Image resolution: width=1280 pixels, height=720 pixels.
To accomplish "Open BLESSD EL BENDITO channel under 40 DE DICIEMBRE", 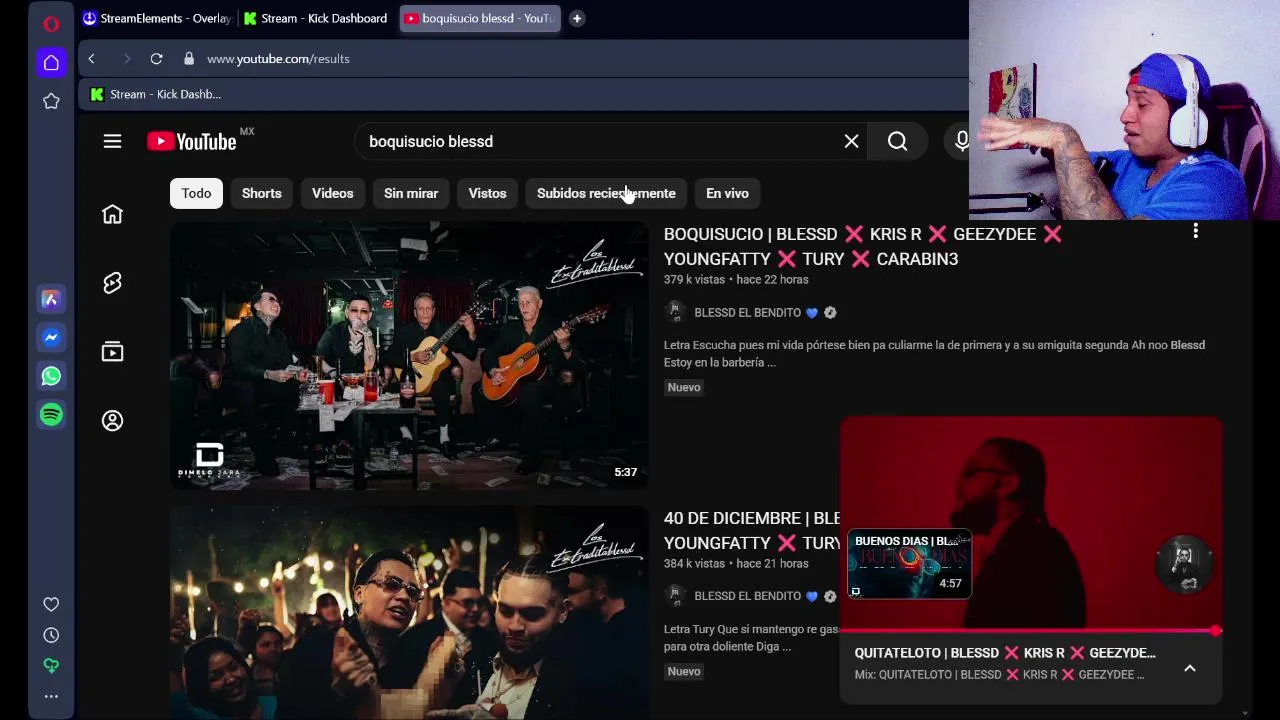I will point(747,596).
